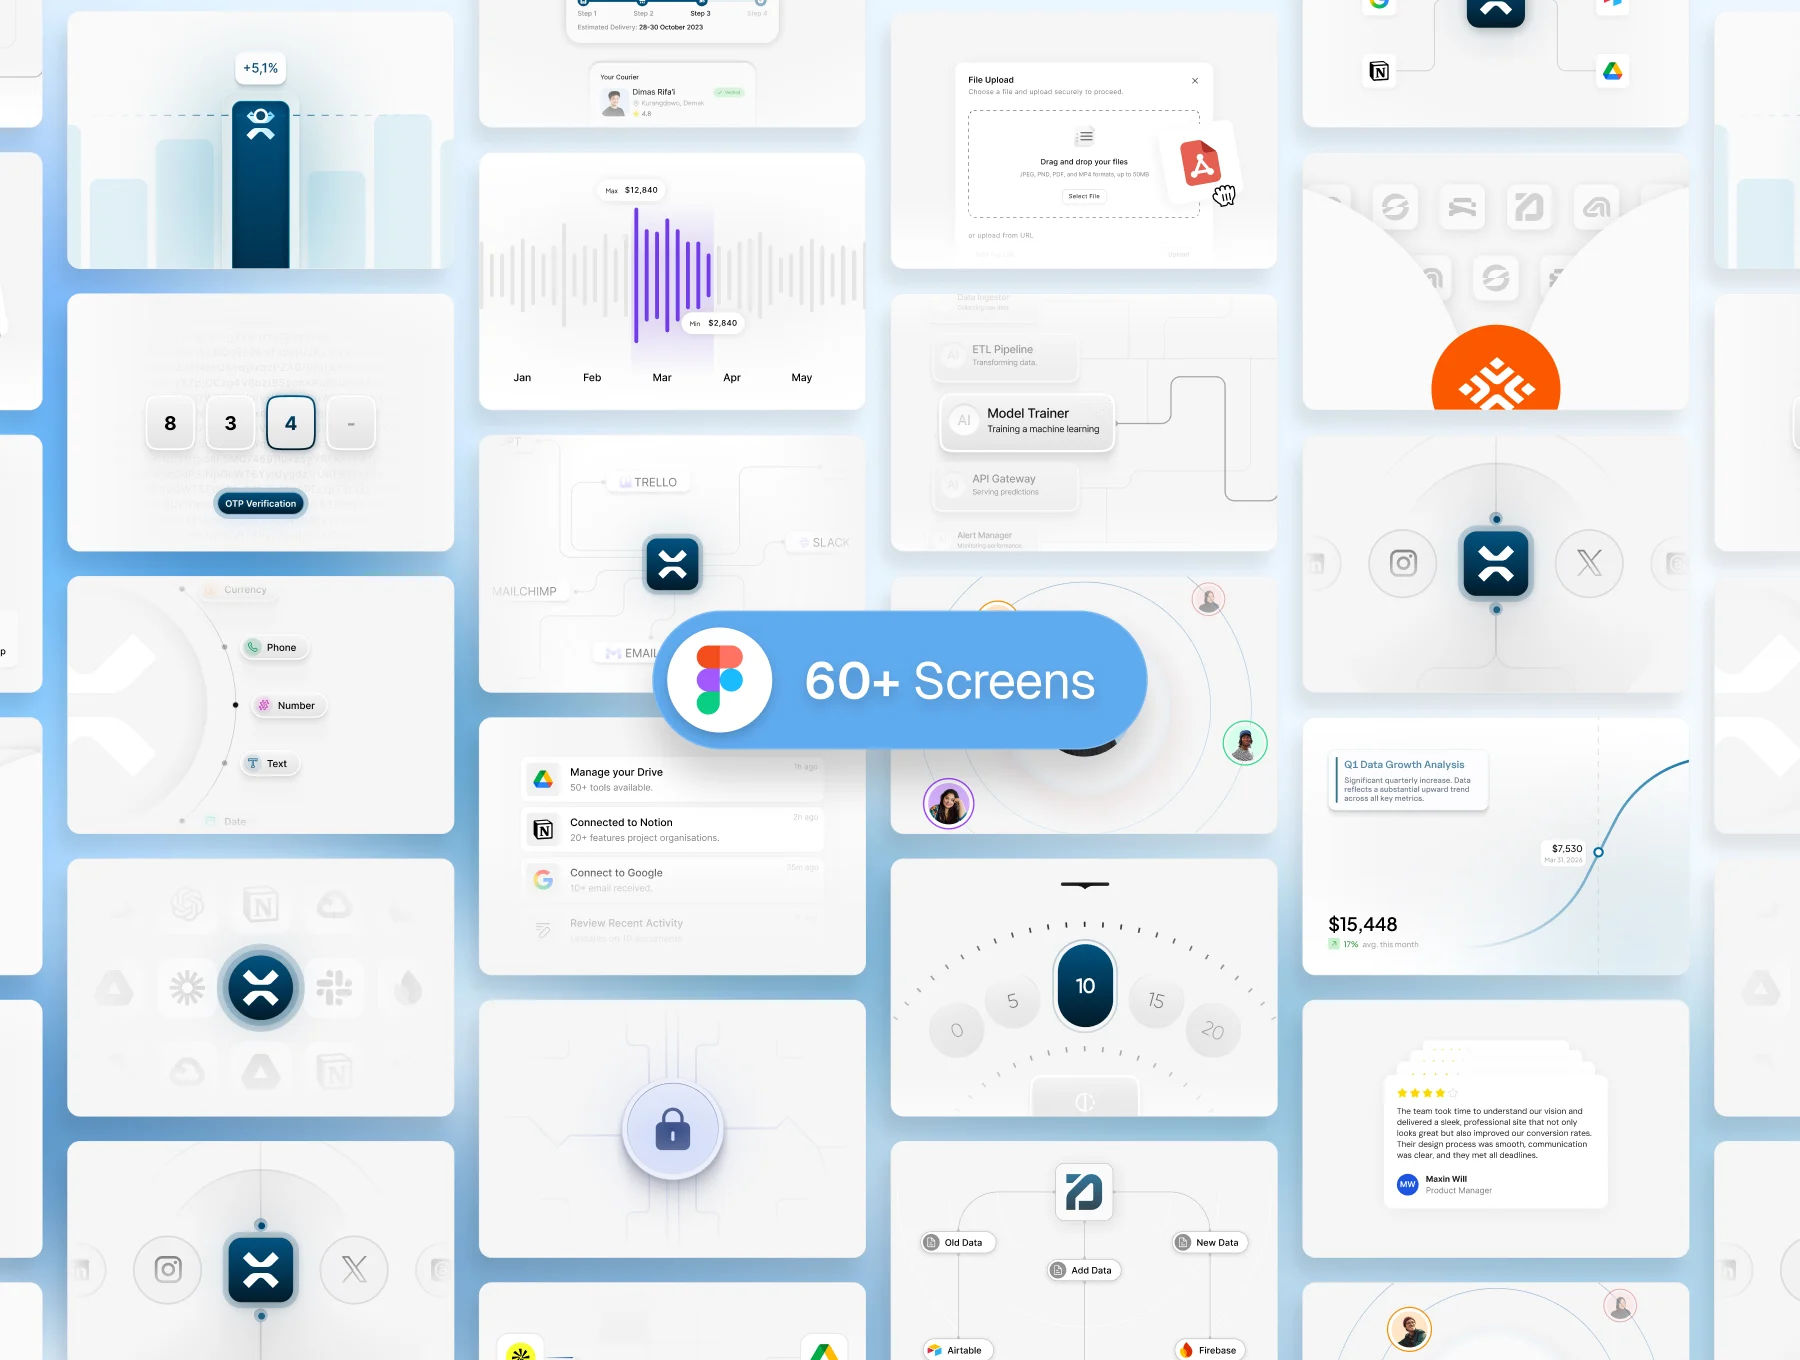Click the Min $2,840 tooltip
The image size is (1800, 1360).
[713, 323]
